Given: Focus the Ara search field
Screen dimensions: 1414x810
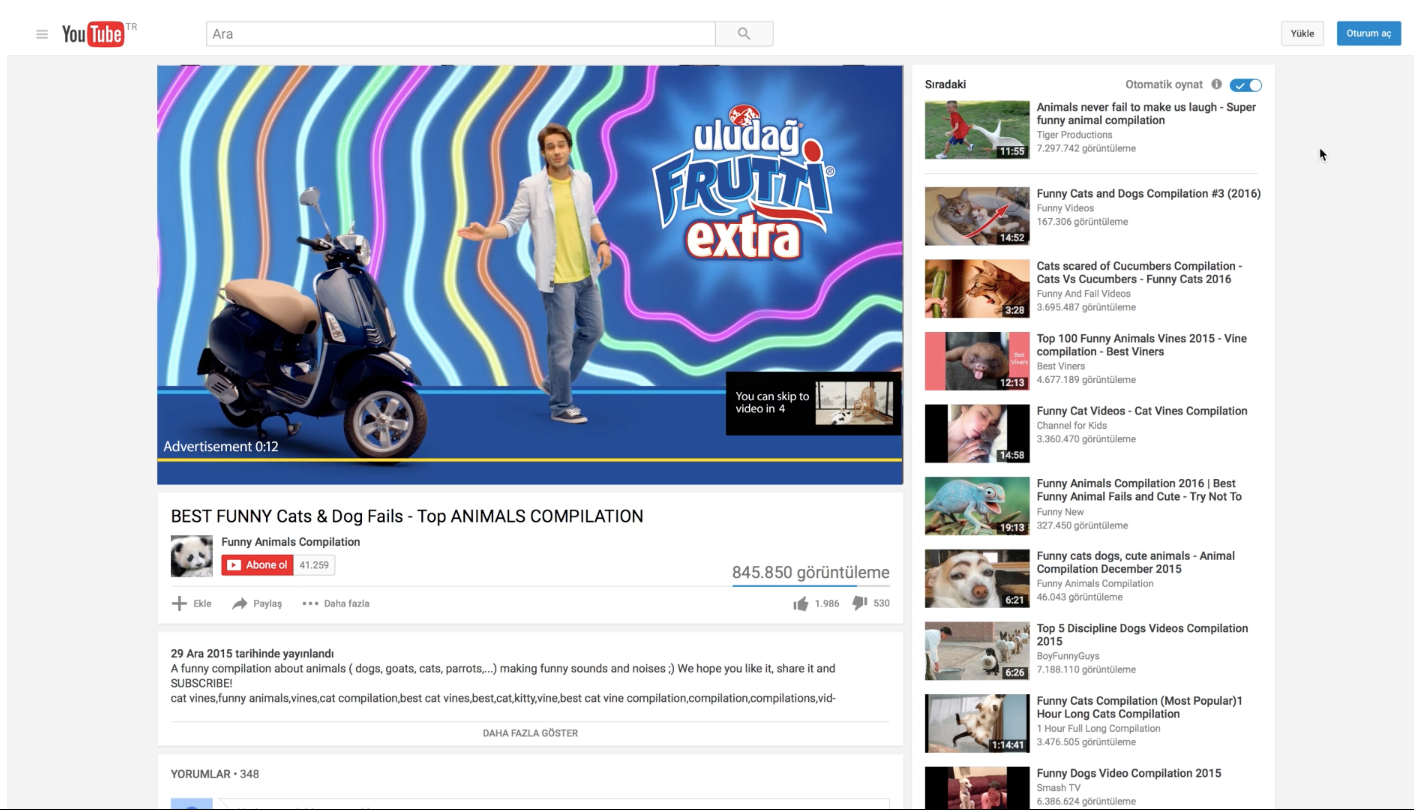Looking at the screenshot, I should click(461, 34).
